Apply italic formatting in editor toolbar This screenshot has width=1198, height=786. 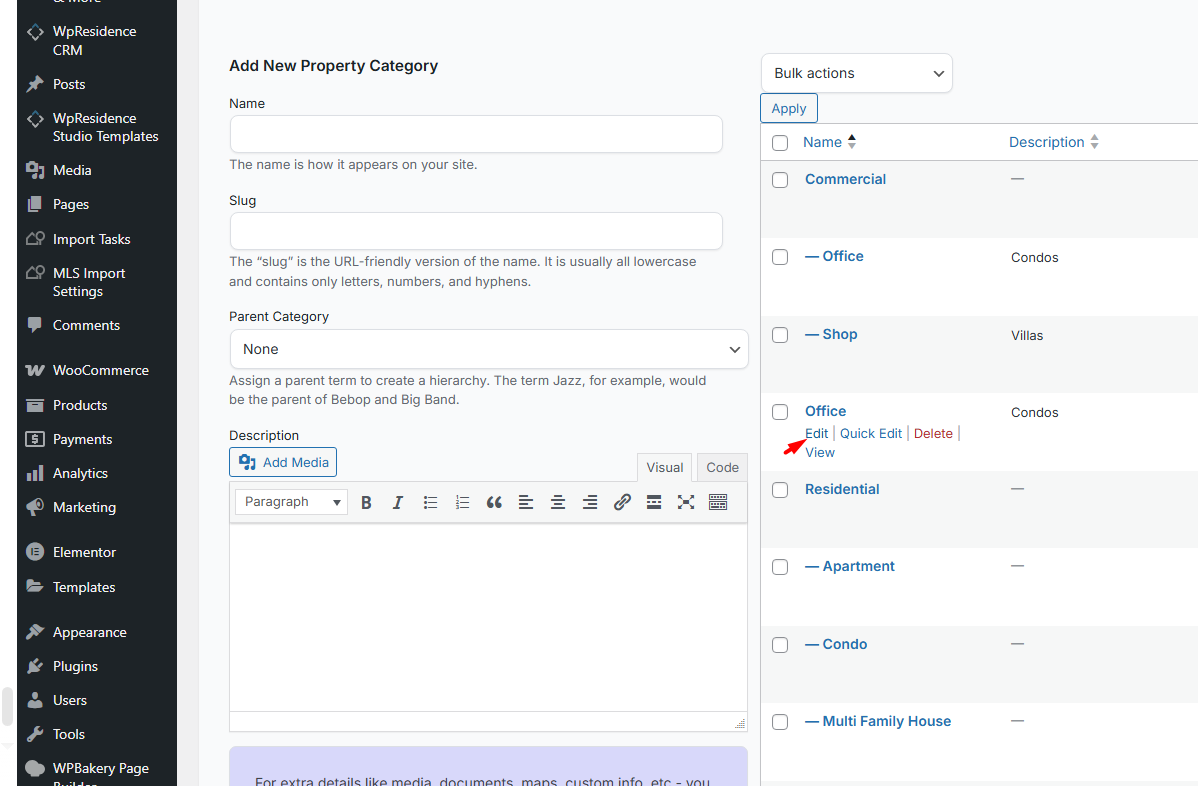coord(398,502)
